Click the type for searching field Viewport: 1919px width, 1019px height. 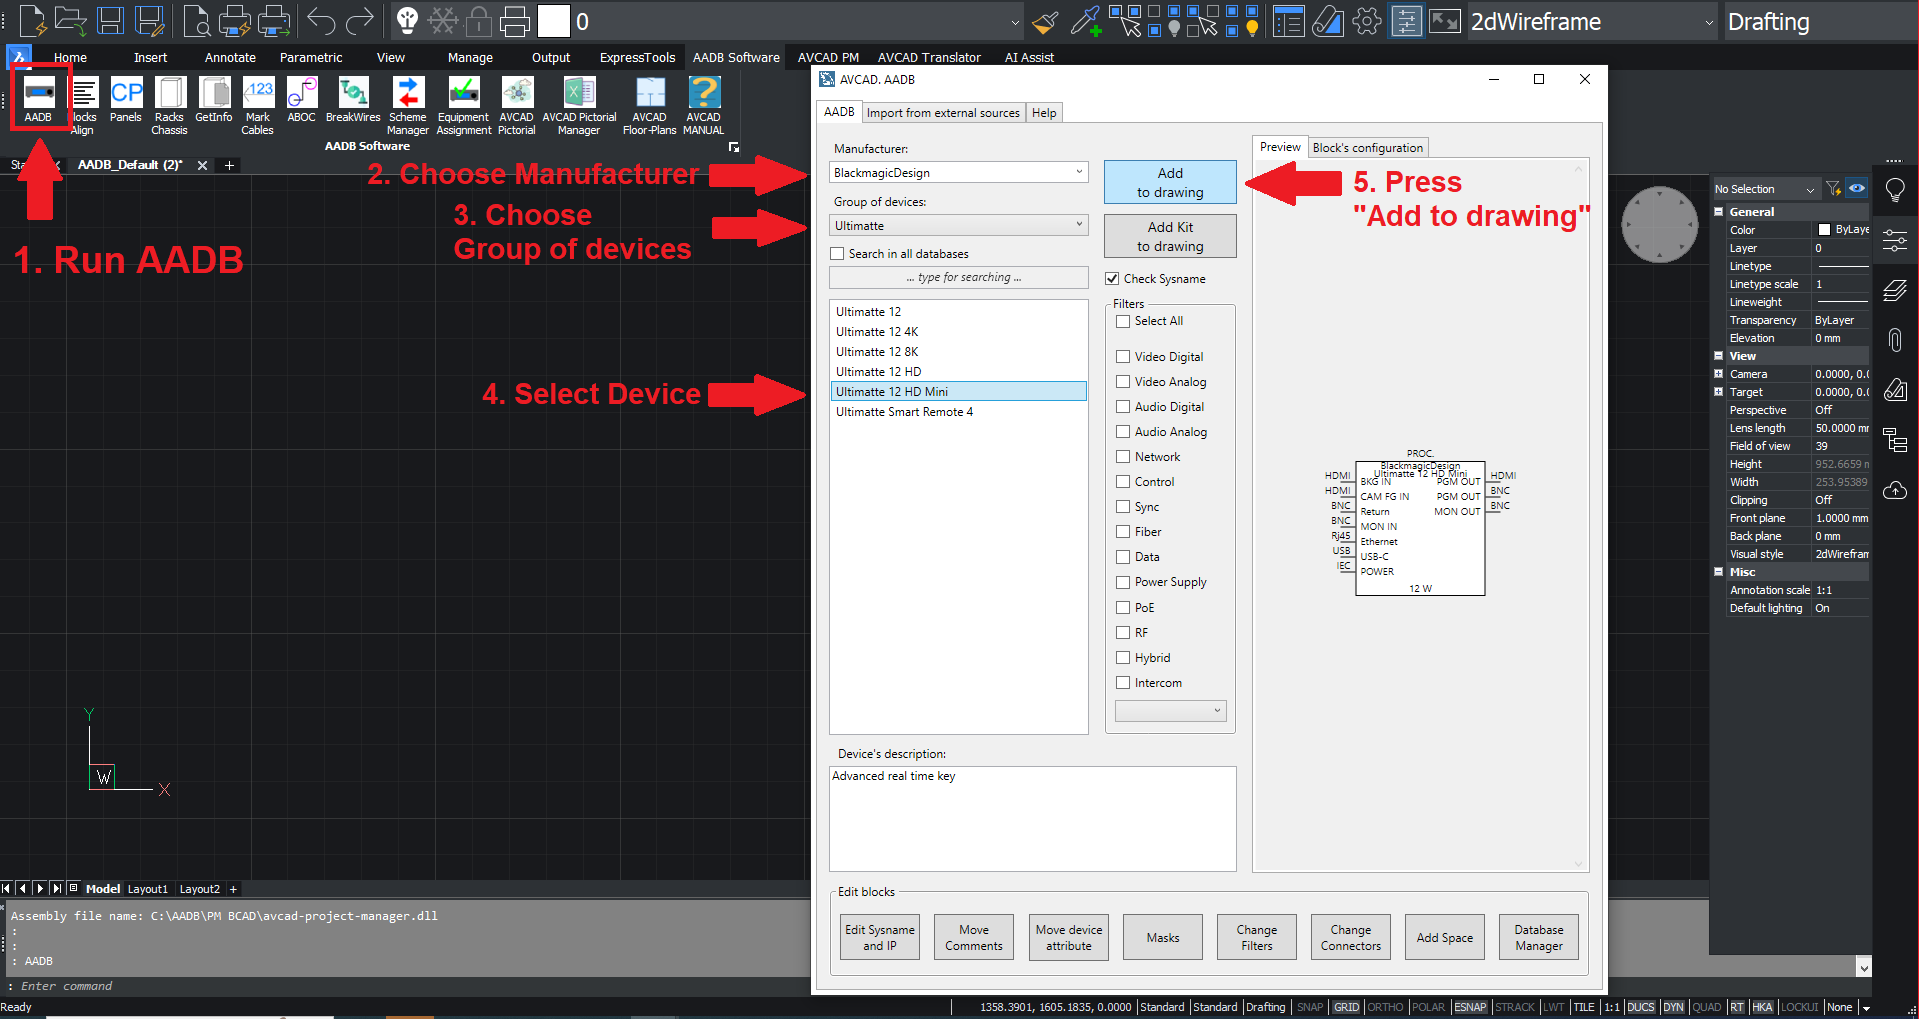tap(958, 277)
